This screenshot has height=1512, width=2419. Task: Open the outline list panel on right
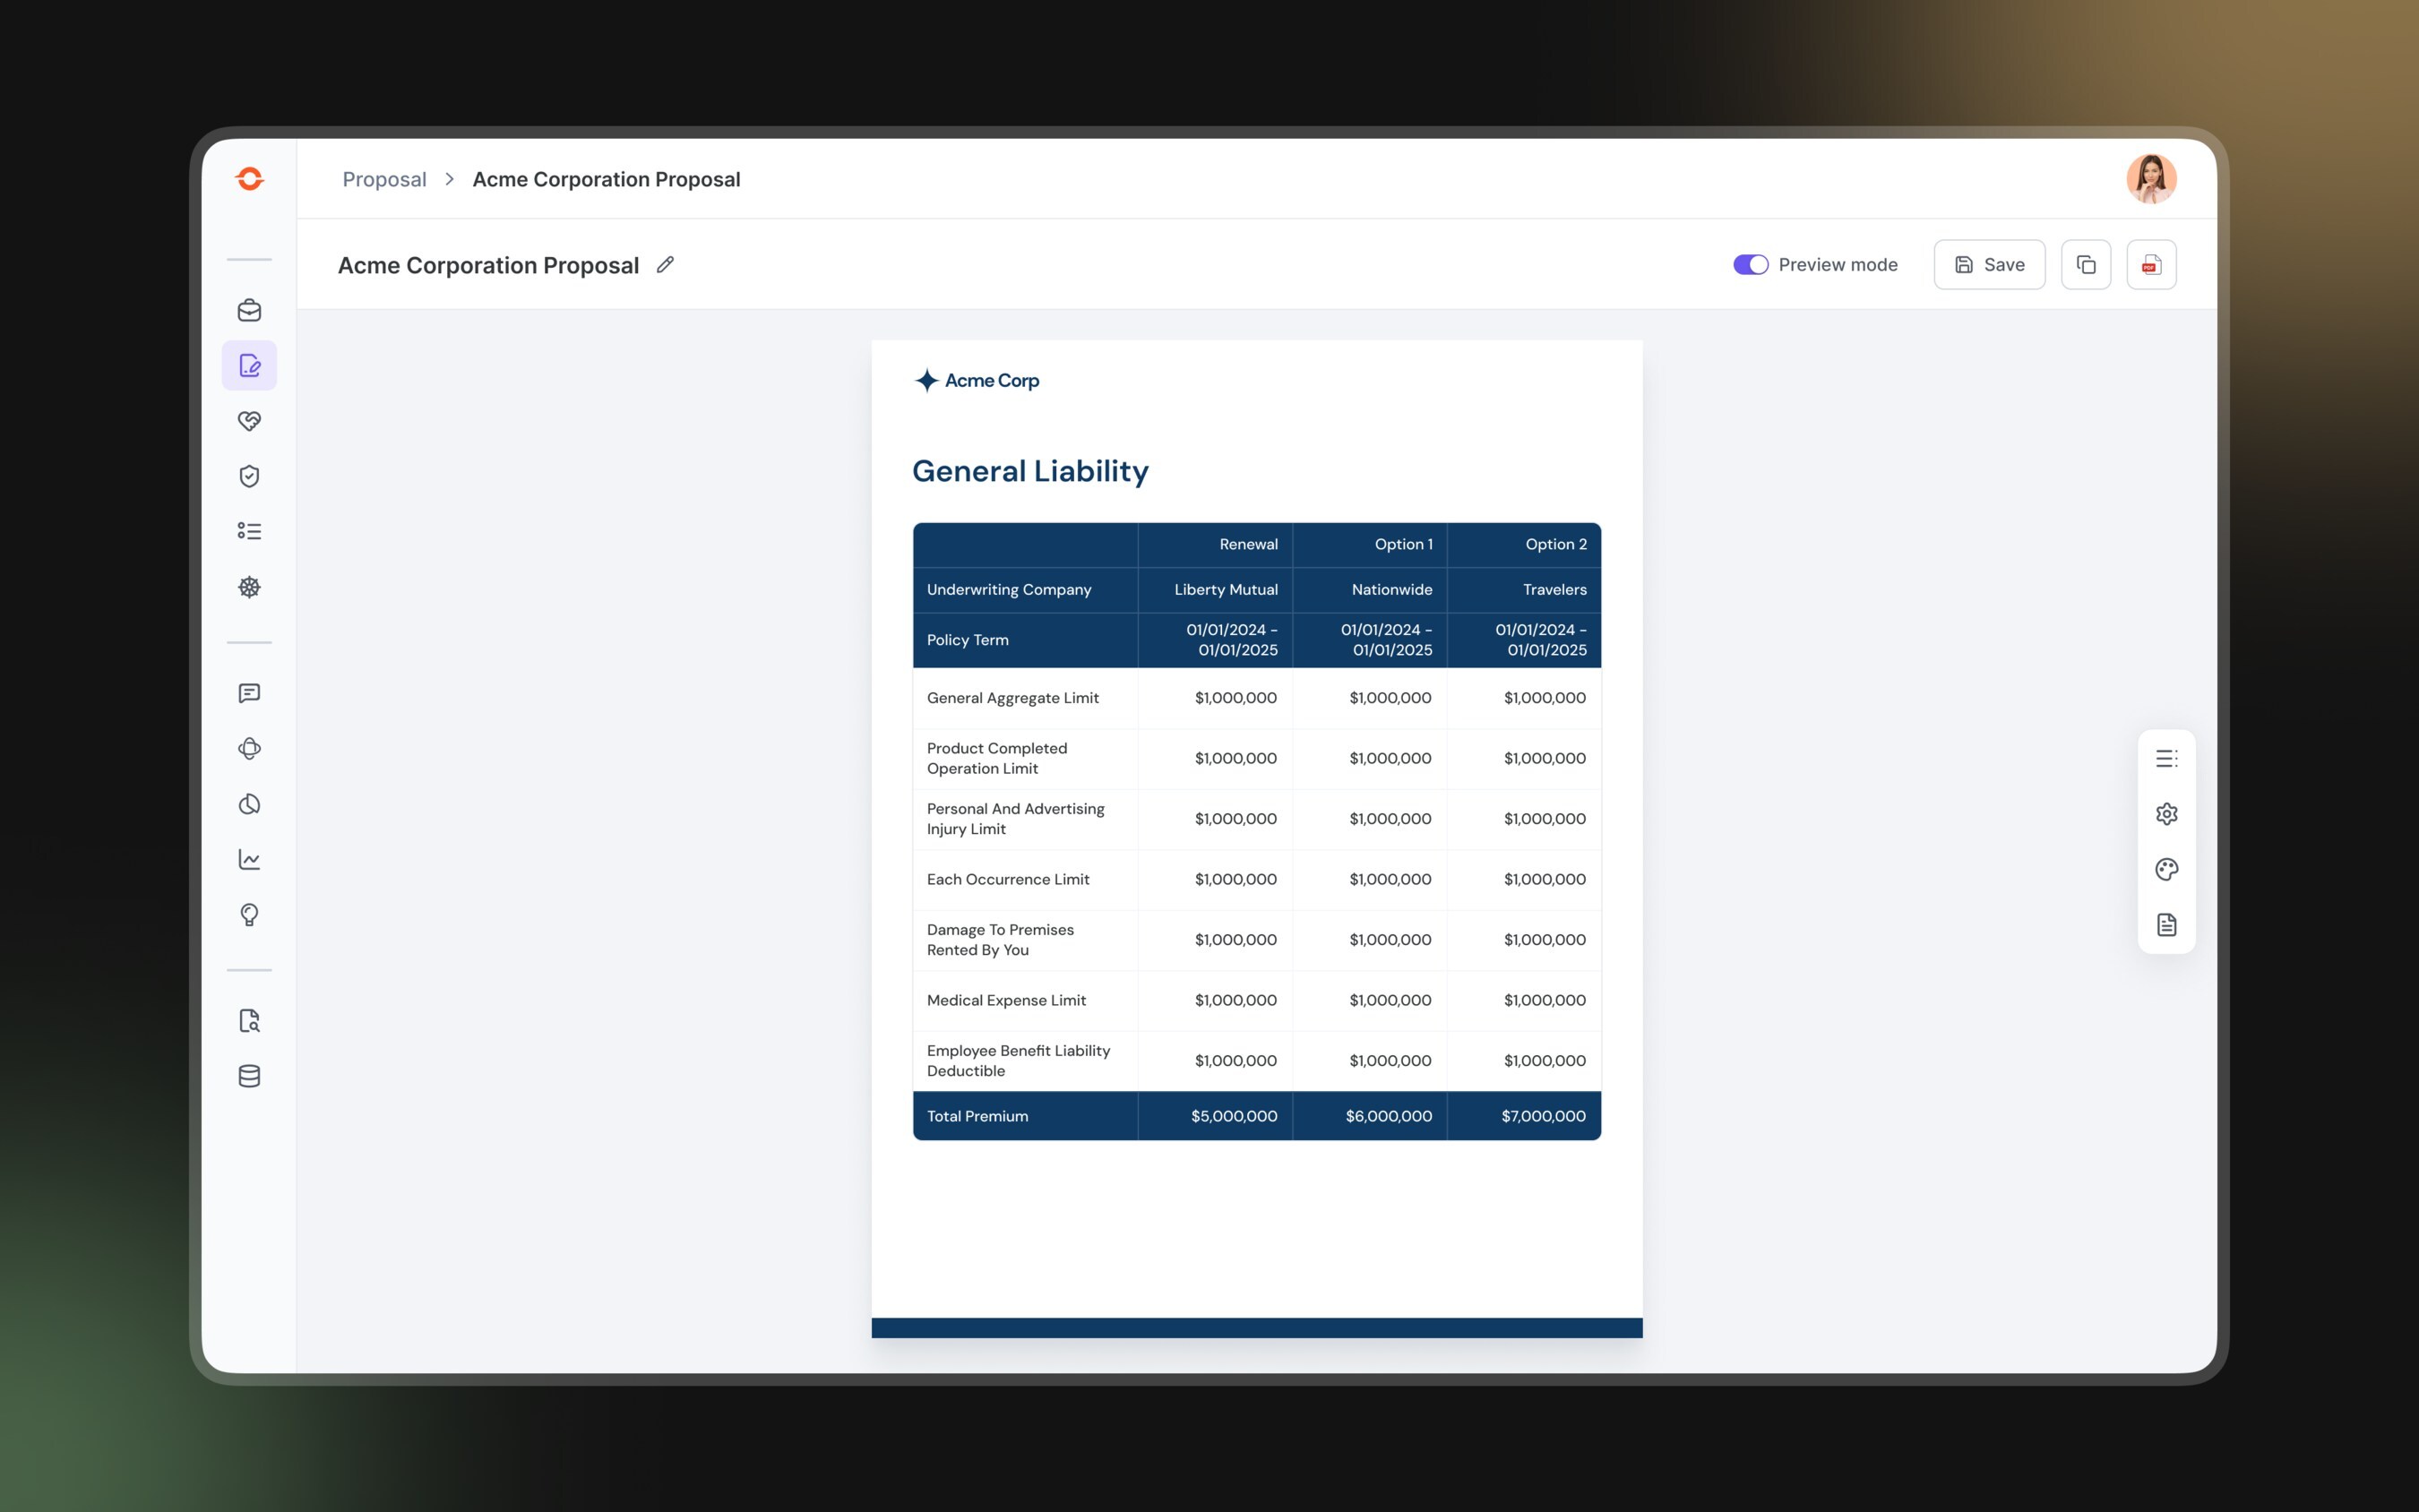click(2166, 759)
